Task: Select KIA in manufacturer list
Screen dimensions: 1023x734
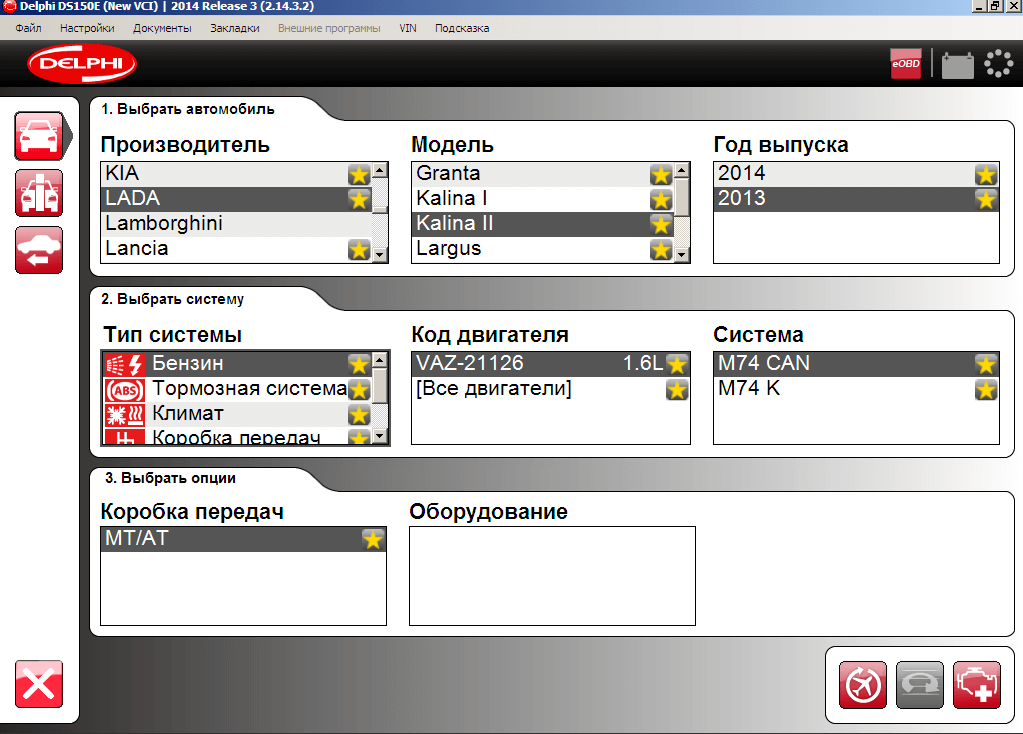Action: [237, 174]
